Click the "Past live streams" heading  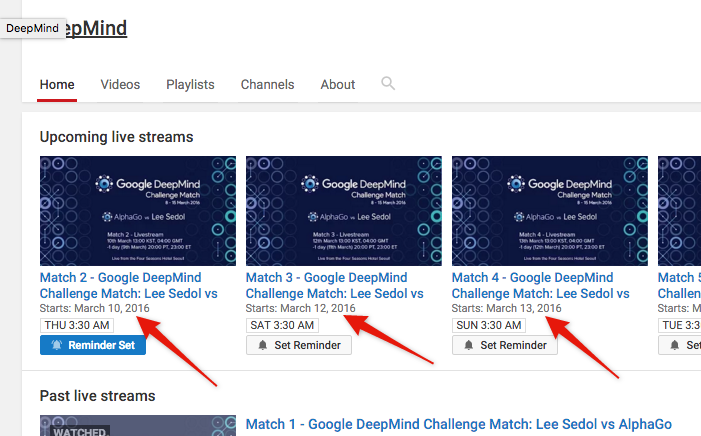[97, 396]
